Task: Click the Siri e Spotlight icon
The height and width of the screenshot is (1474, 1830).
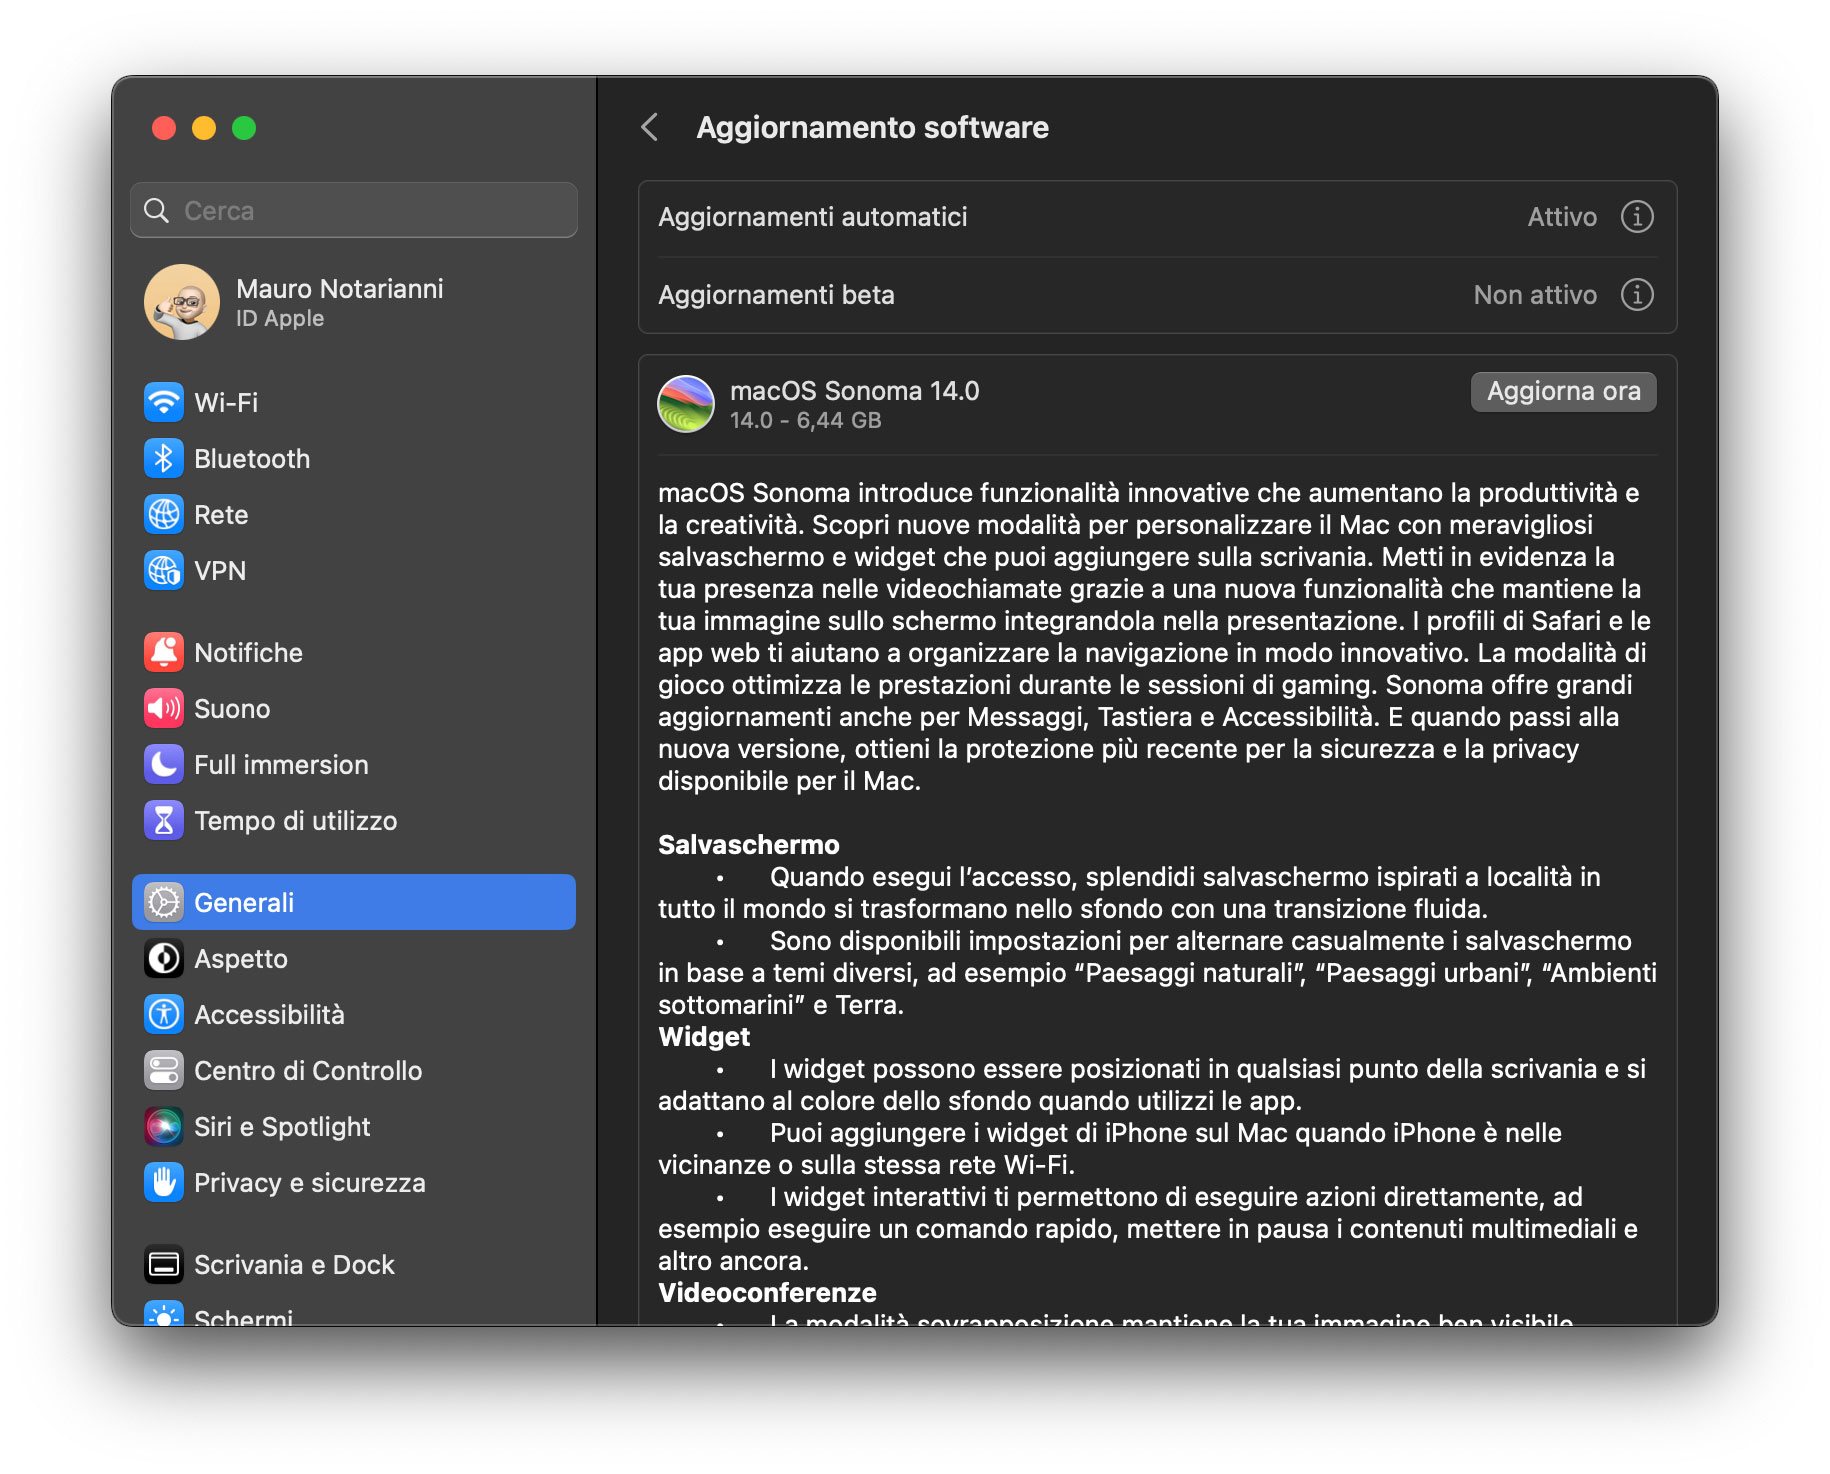Action: 164,1127
